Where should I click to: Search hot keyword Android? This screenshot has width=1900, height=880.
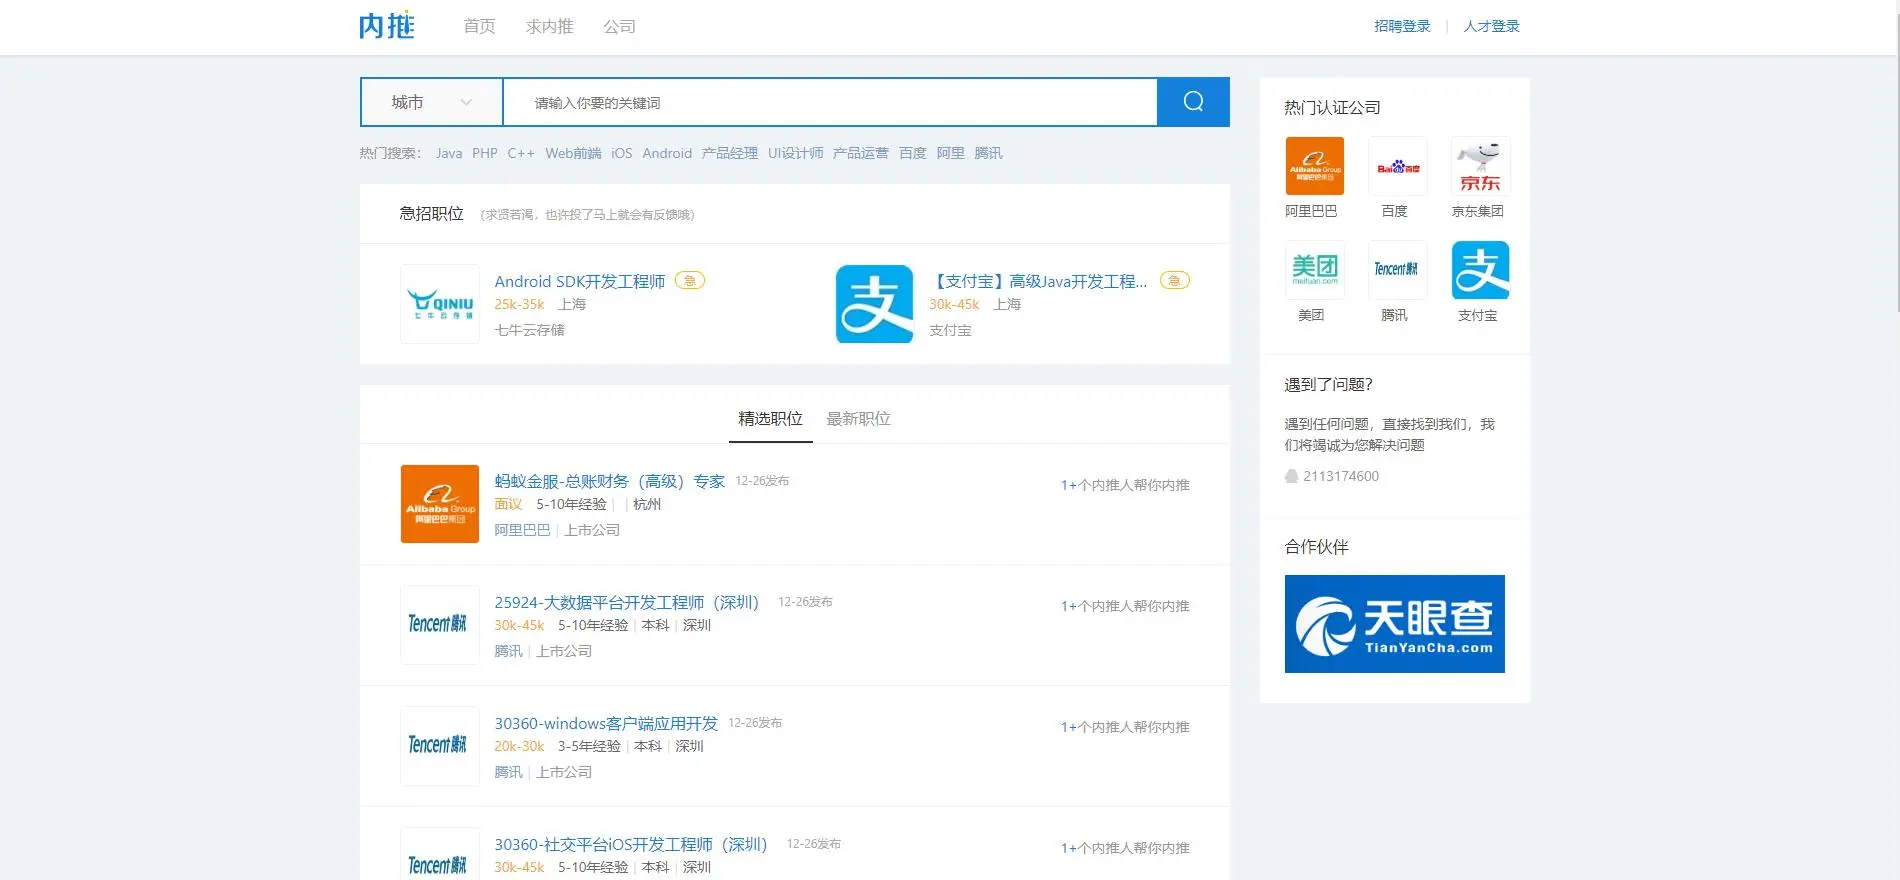[667, 153]
